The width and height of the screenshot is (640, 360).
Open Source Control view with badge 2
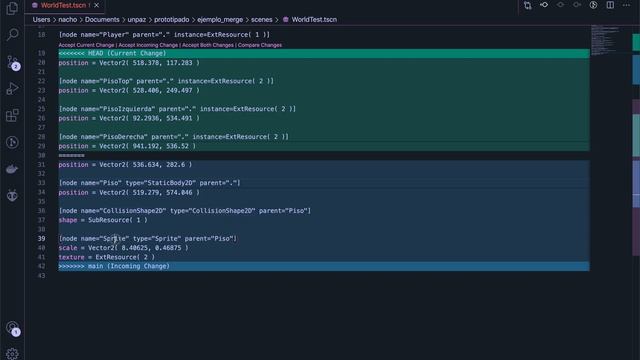13,62
